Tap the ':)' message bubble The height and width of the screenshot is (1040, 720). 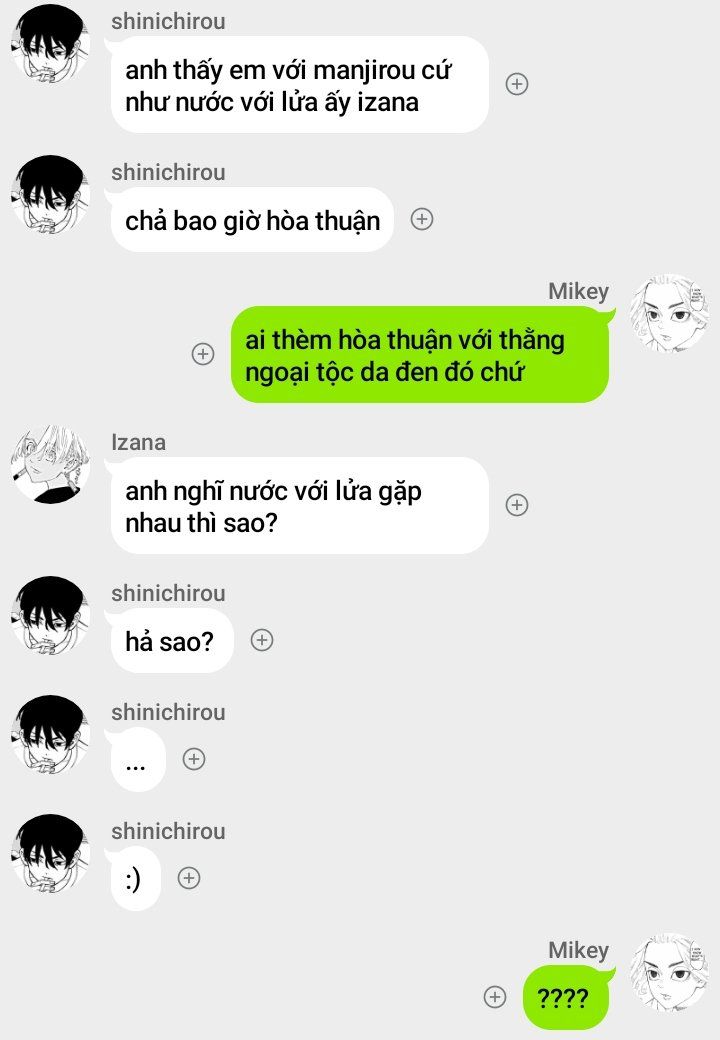point(136,879)
